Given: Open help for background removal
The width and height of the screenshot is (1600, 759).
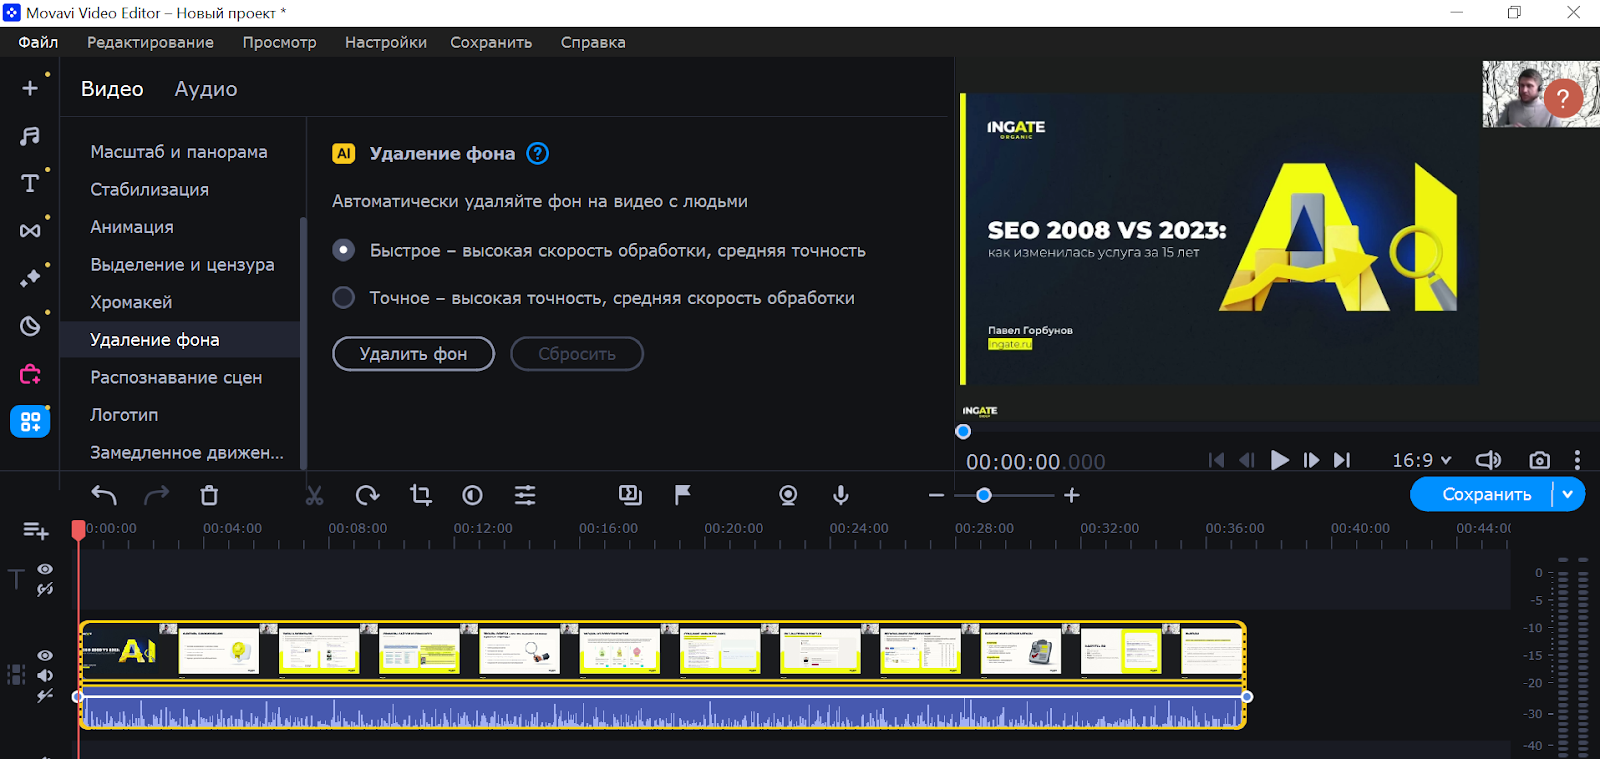Looking at the screenshot, I should pos(538,153).
